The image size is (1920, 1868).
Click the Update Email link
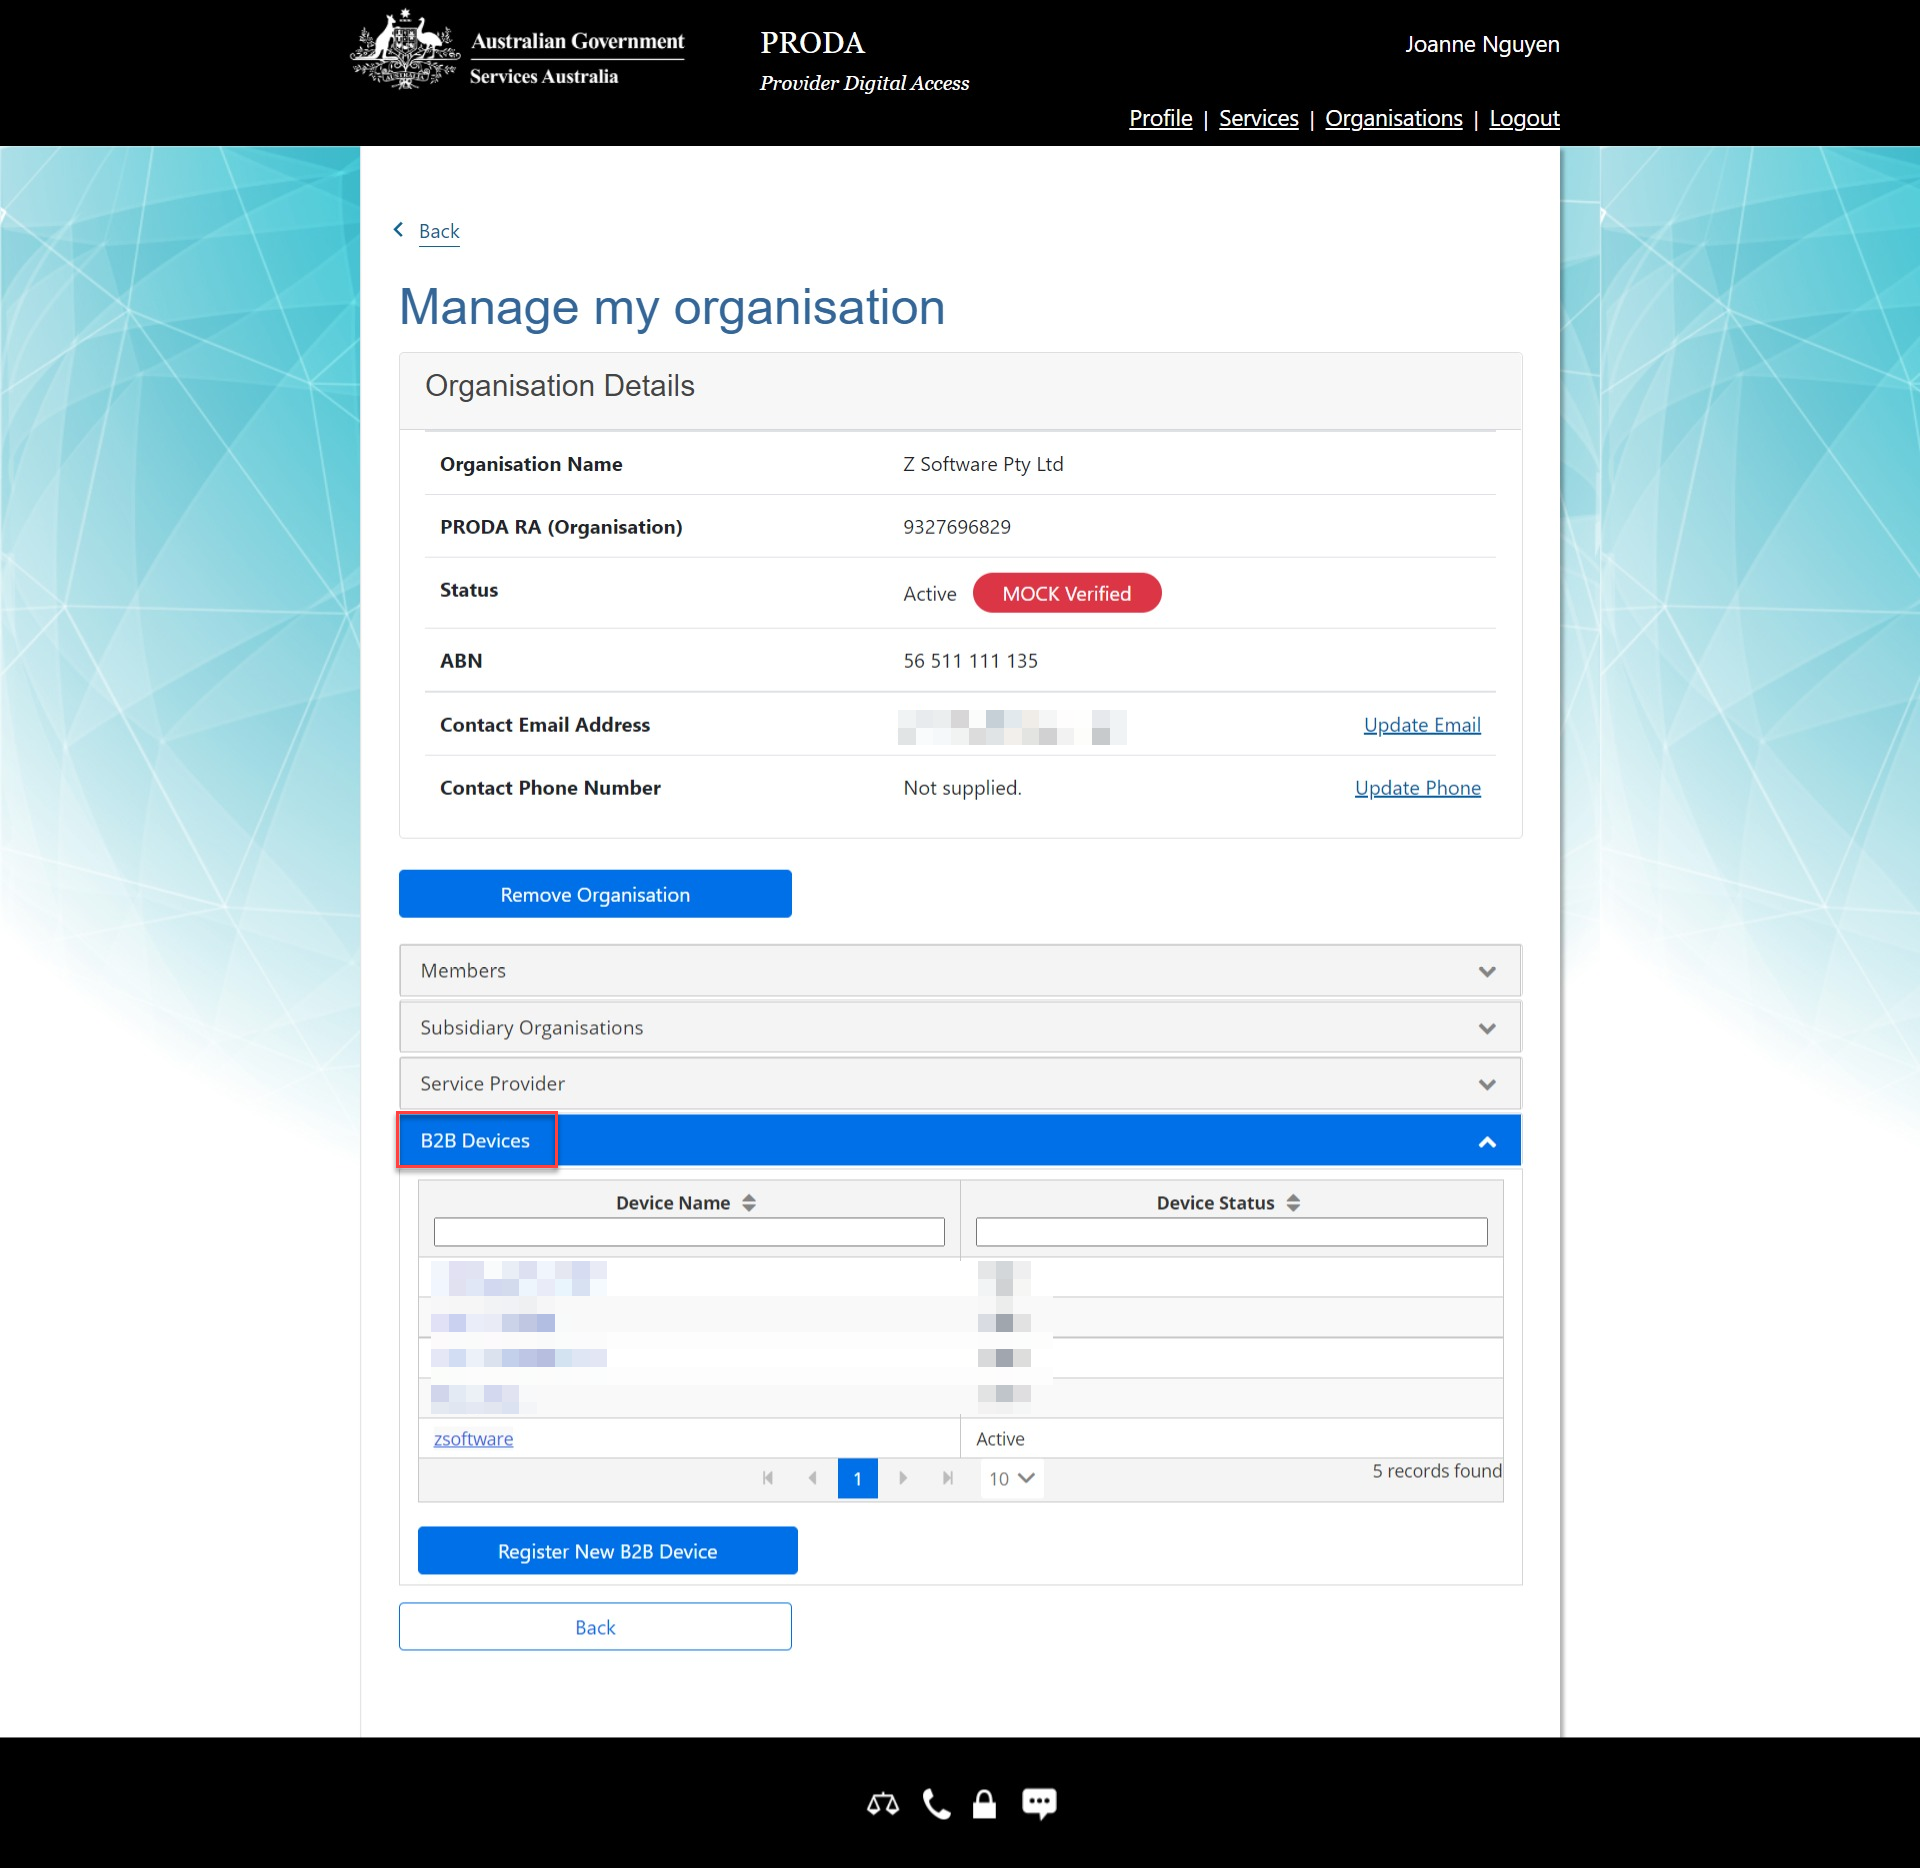tap(1421, 725)
